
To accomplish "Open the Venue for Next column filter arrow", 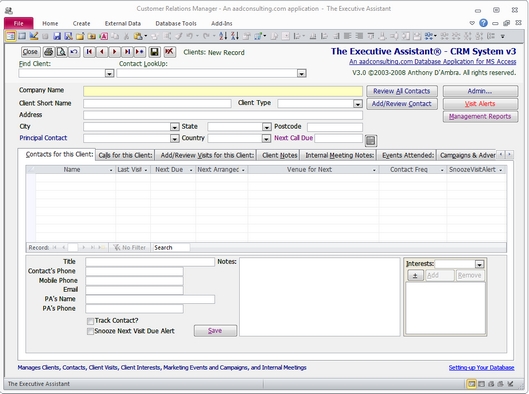I will 374,170.
